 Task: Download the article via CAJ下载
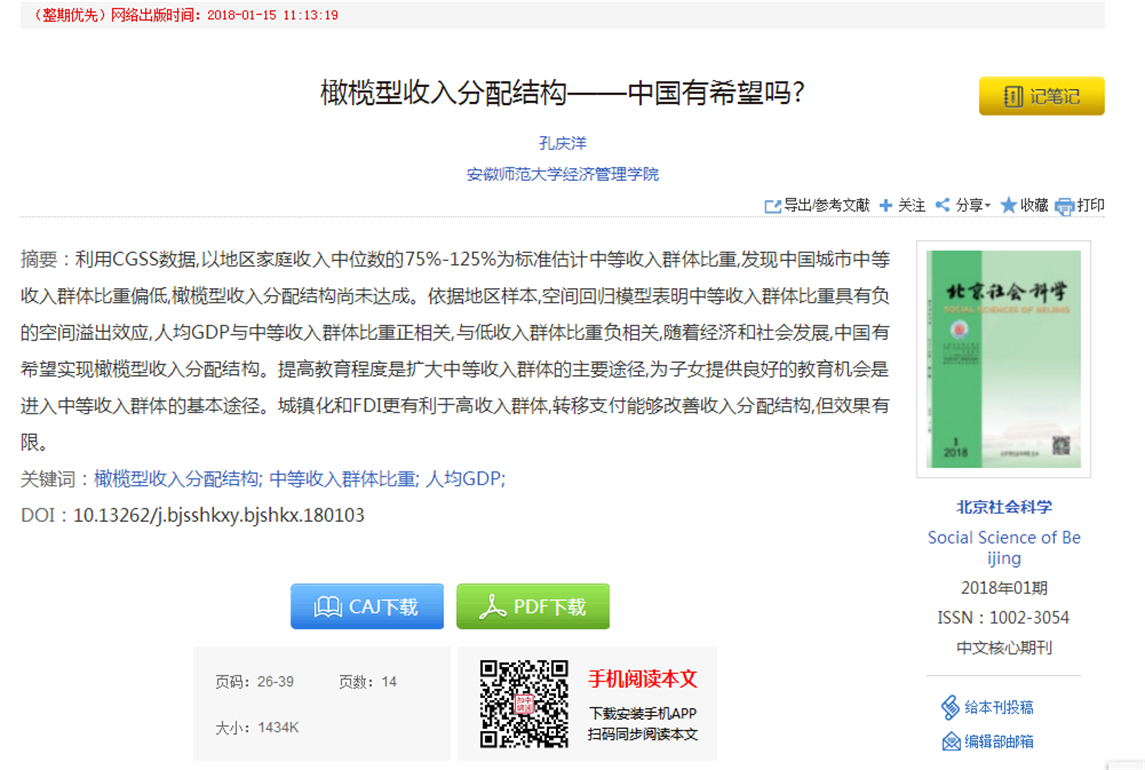click(367, 607)
